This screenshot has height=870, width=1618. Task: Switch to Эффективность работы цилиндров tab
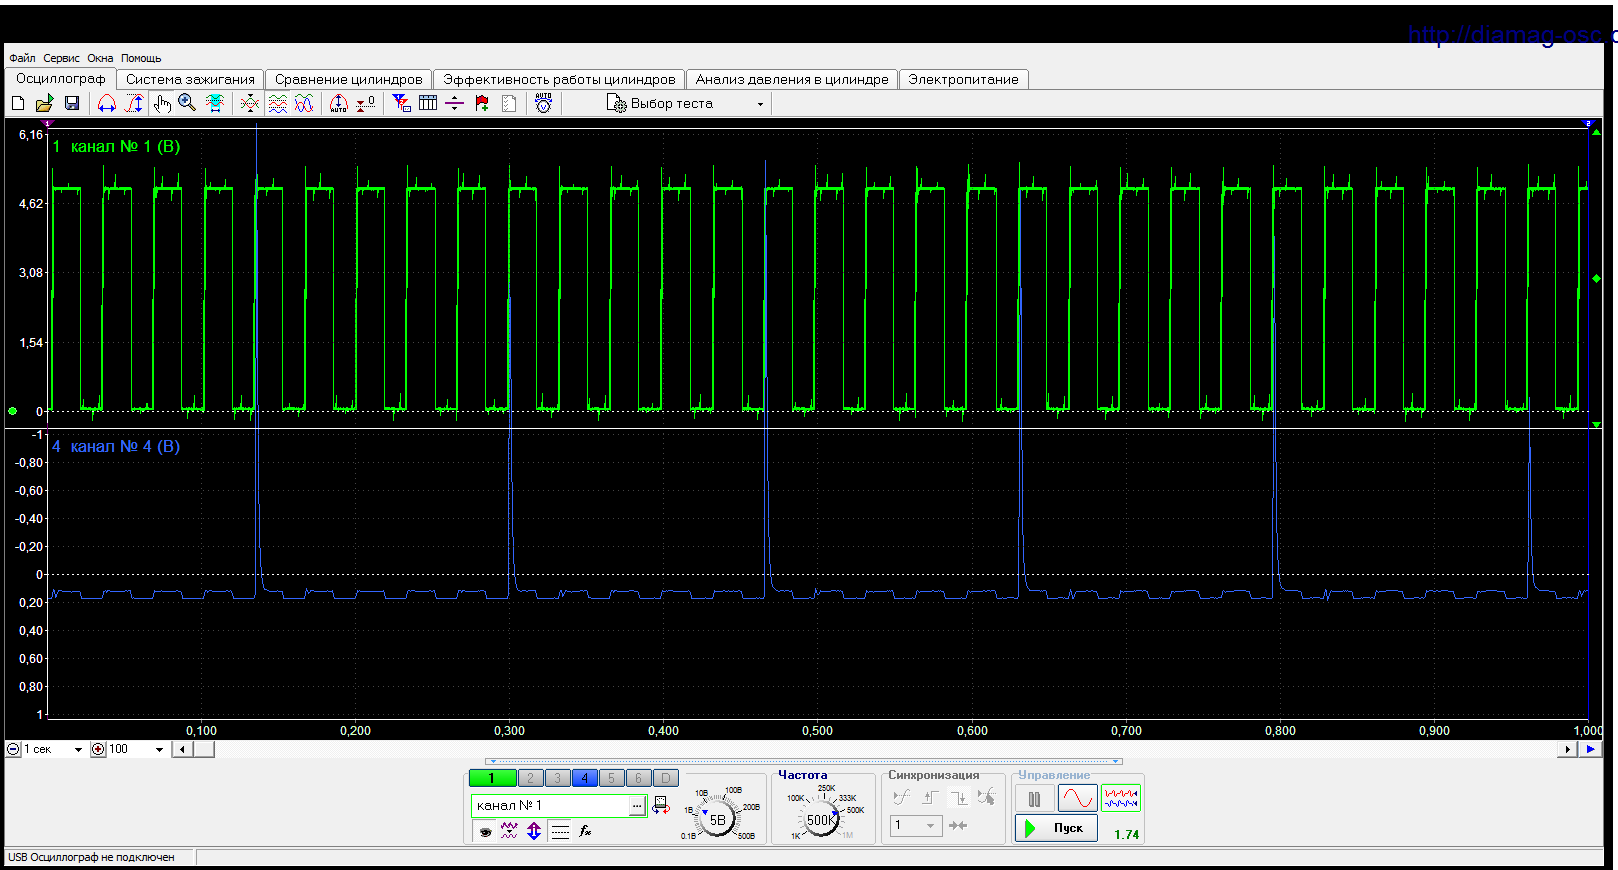[x=559, y=79]
